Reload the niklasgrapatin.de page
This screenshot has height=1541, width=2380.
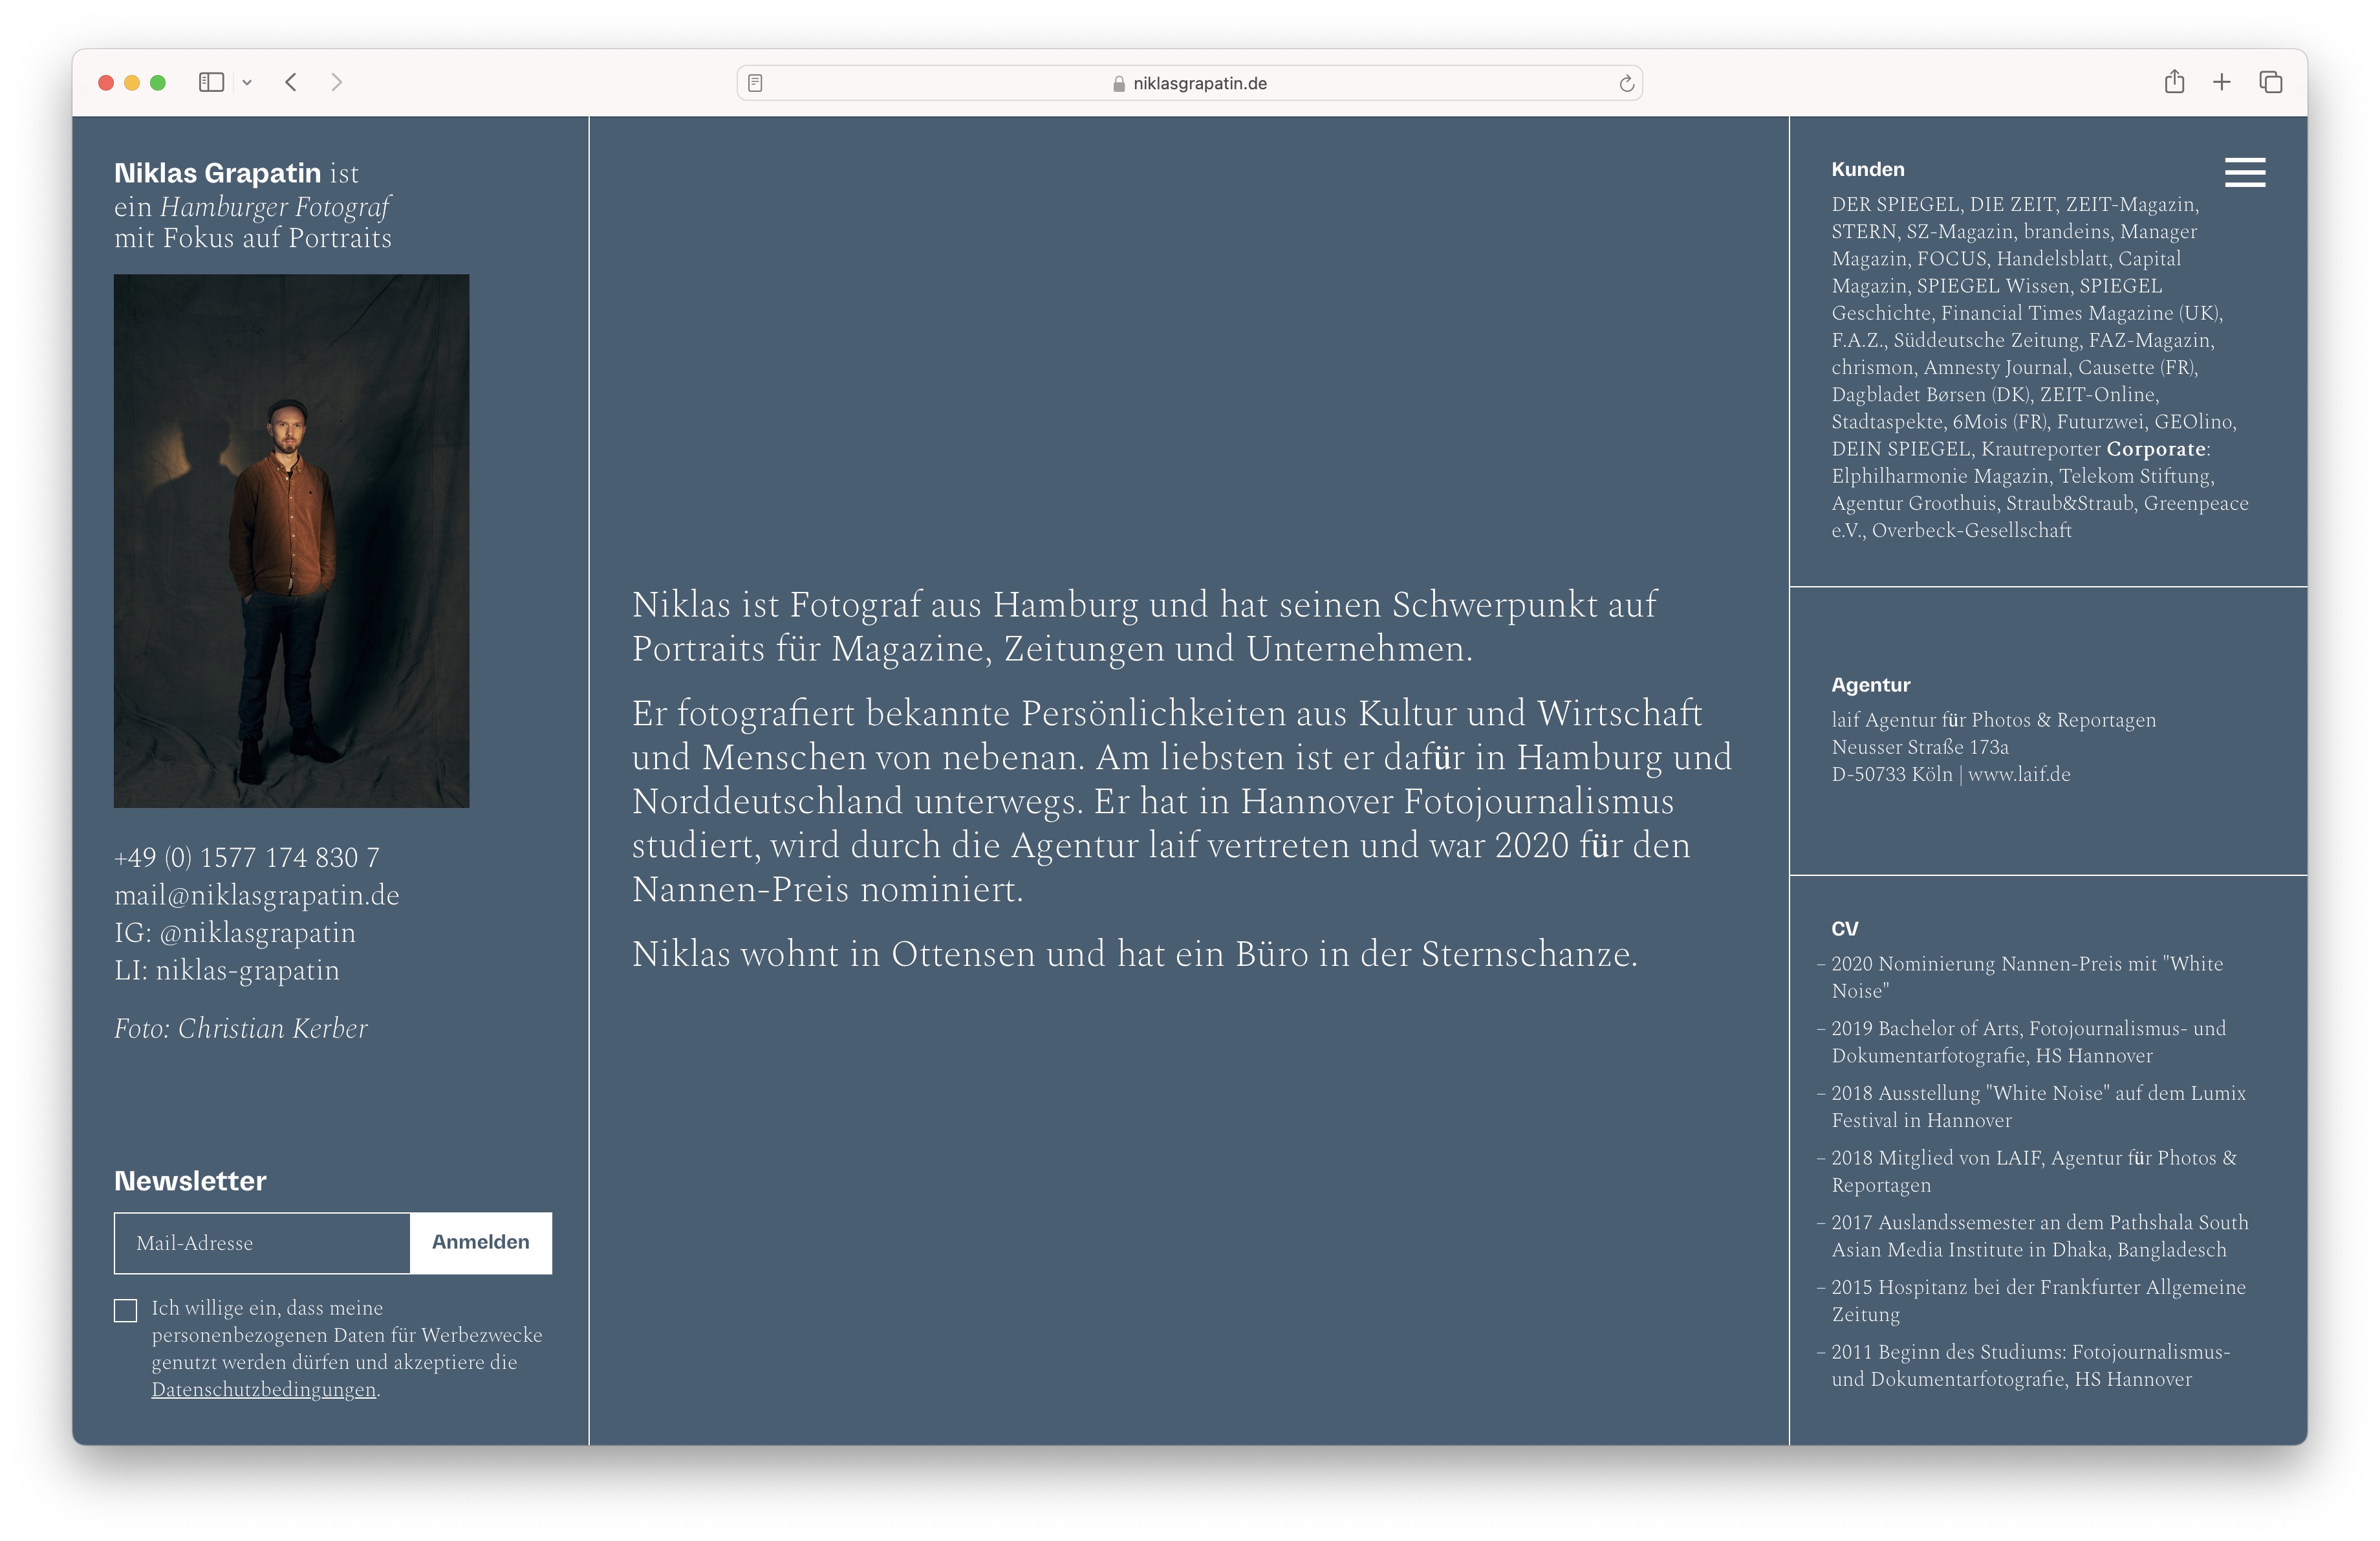coord(1625,83)
